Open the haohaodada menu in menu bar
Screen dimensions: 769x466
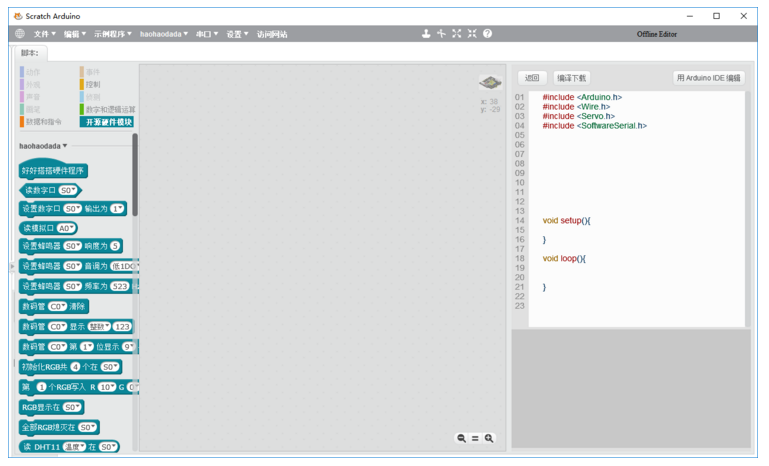[x=164, y=34]
